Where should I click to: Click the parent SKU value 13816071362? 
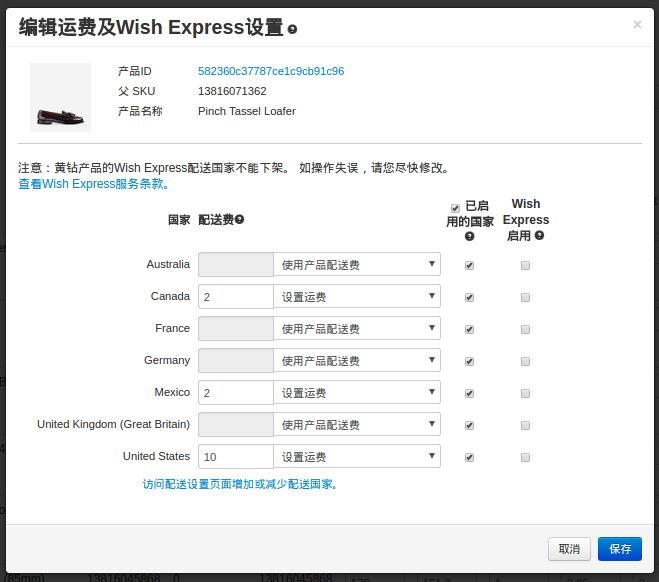click(x=232, y=91)
